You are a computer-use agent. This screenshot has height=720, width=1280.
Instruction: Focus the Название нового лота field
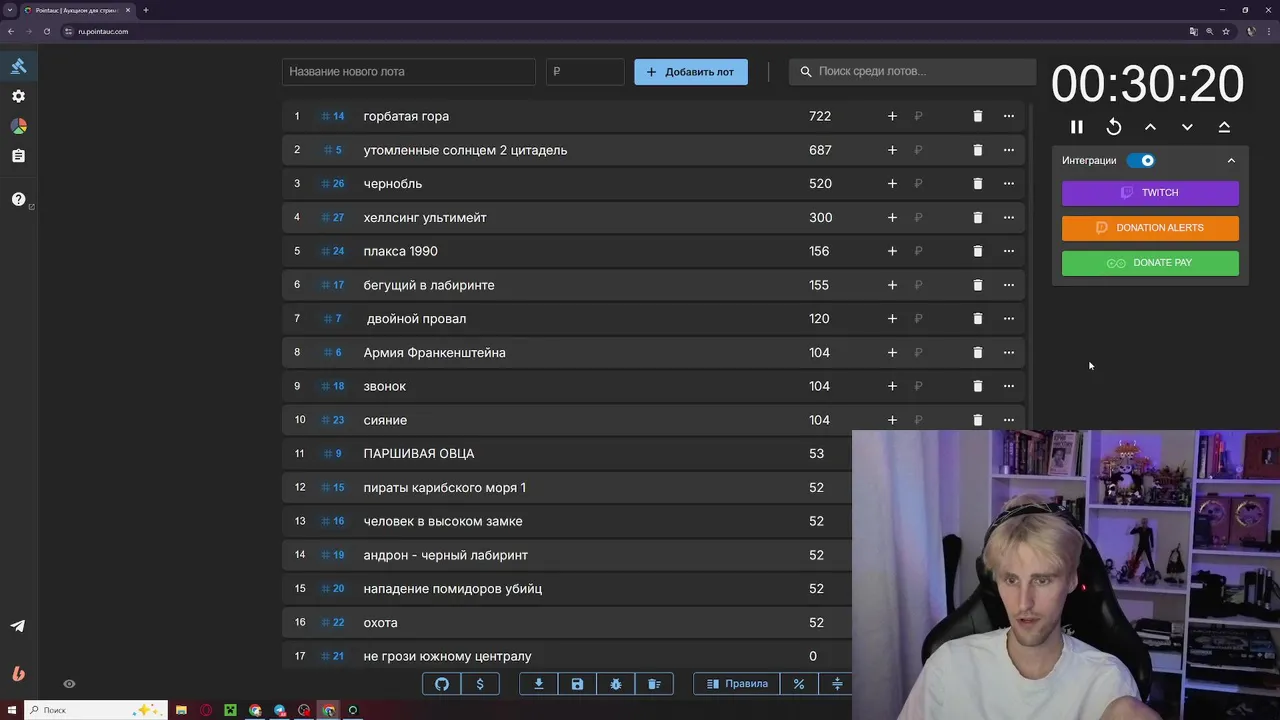[409, 71]
